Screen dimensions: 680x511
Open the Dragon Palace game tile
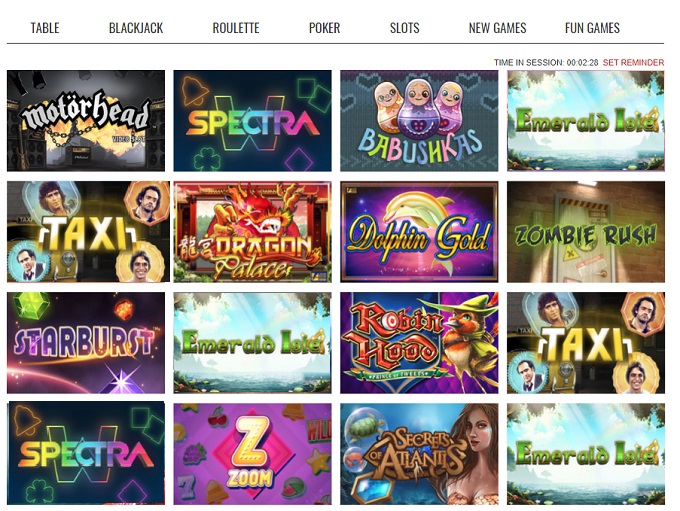point(252,232)
